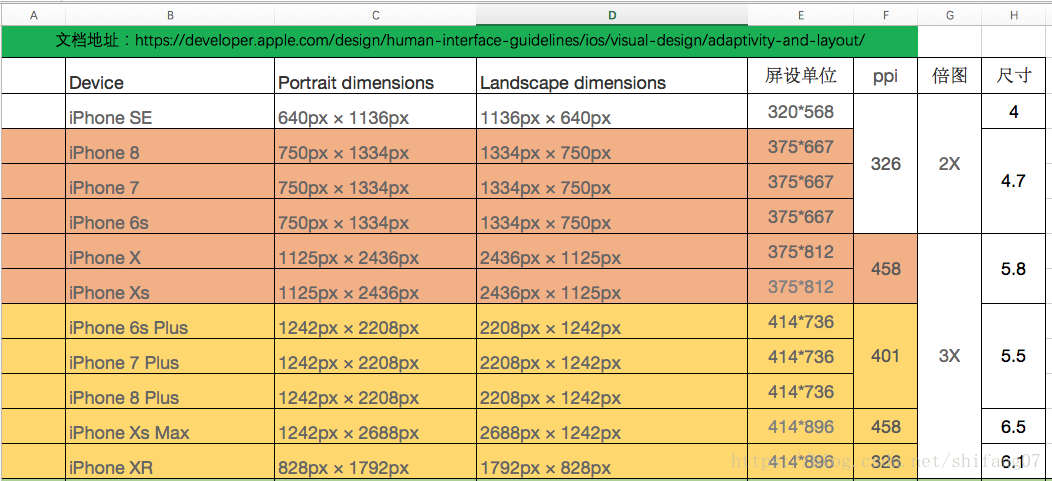Select the 'iPhone 7 Plus' cell

[170, 356]
